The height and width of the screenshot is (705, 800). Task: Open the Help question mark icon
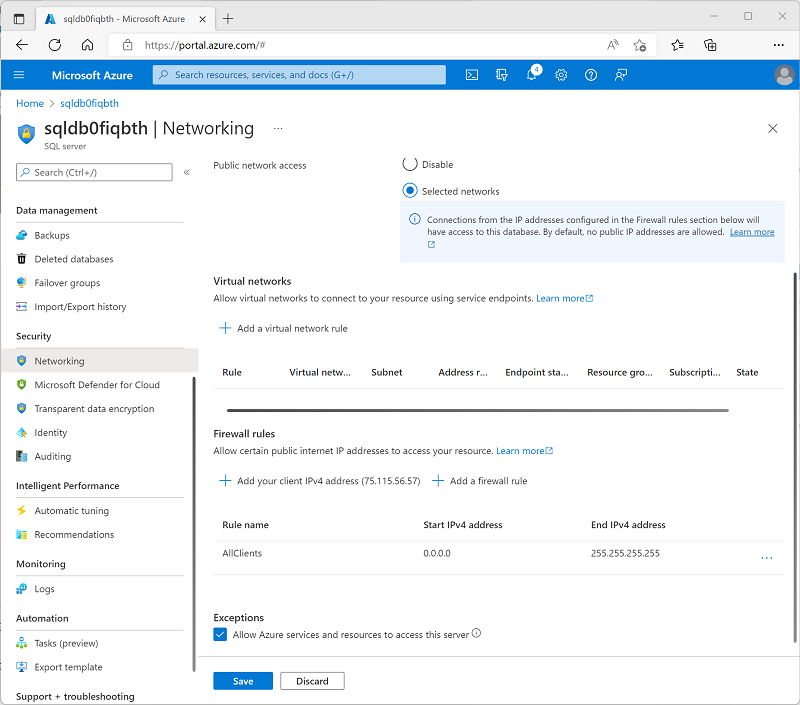pyautogui.click(x=591, y=75)
